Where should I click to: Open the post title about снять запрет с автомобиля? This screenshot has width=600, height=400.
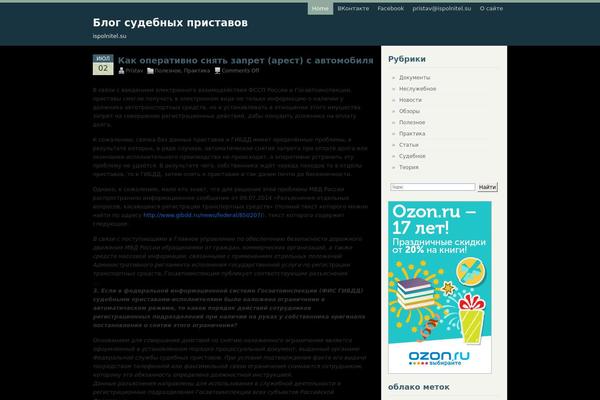point(246,60)
